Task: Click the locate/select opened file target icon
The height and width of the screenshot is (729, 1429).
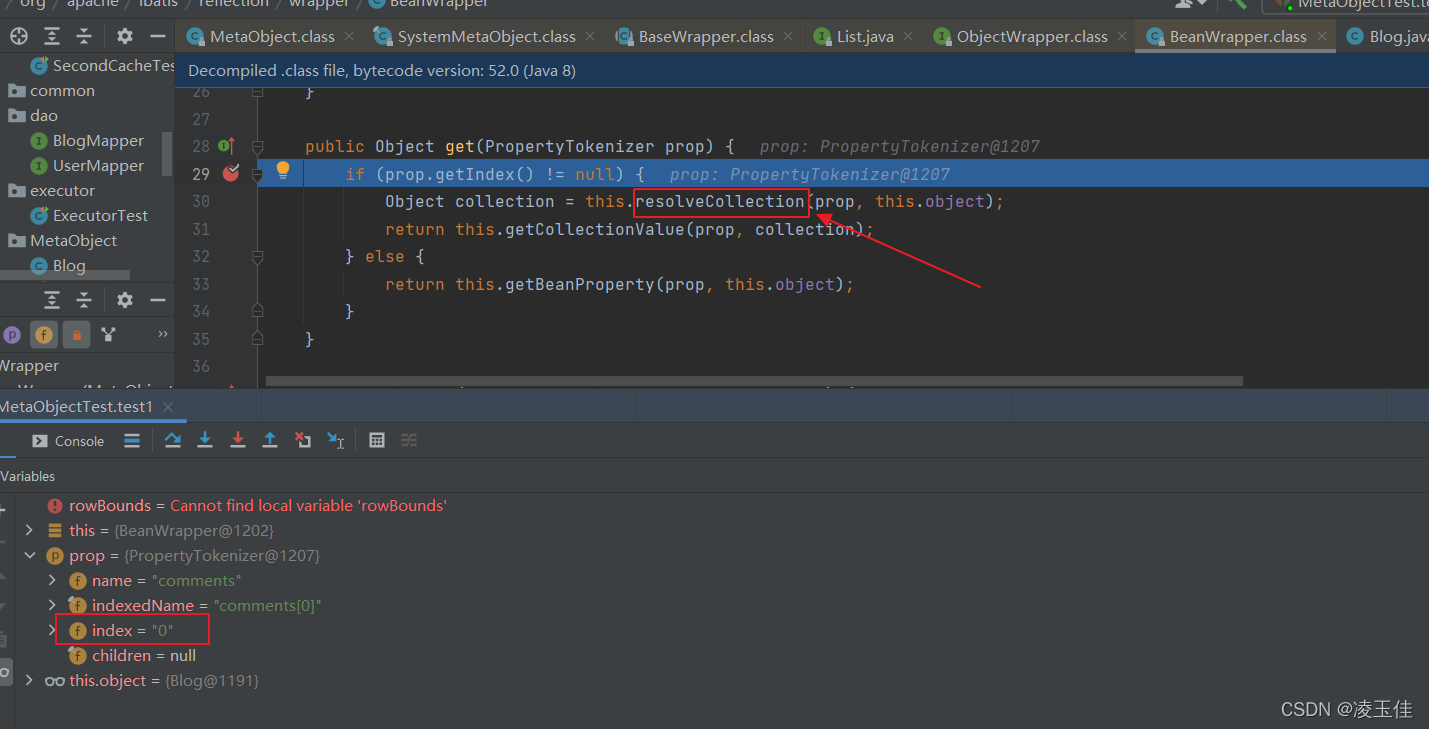Action: [18, 36]
